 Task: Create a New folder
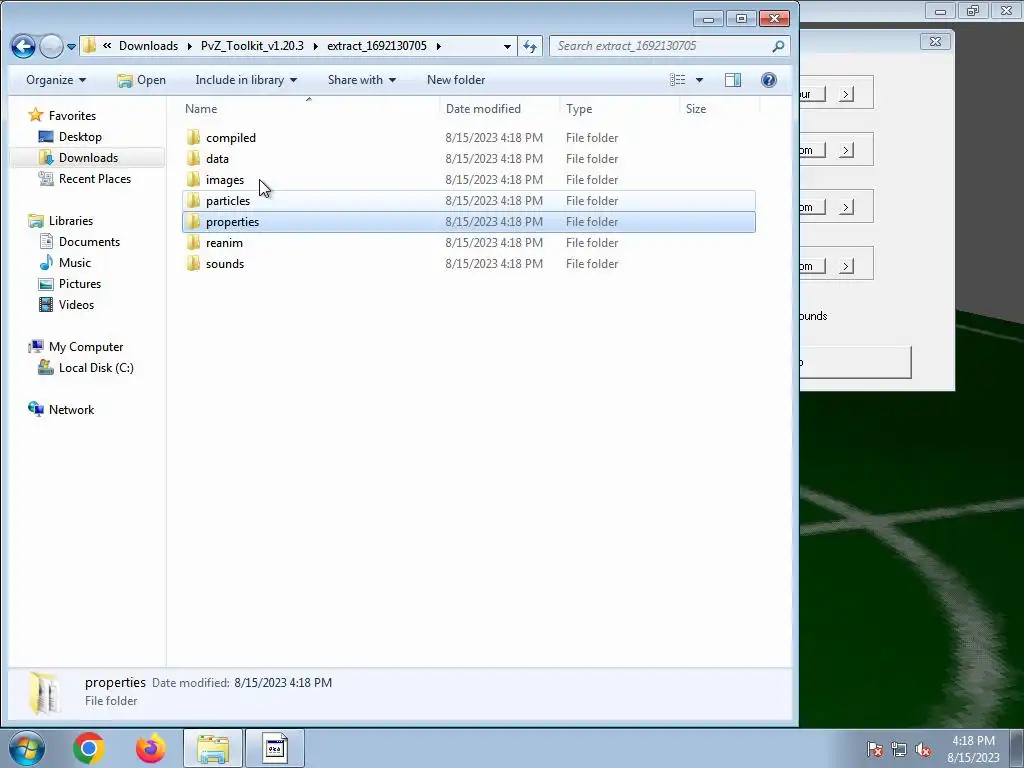[456, 80]
